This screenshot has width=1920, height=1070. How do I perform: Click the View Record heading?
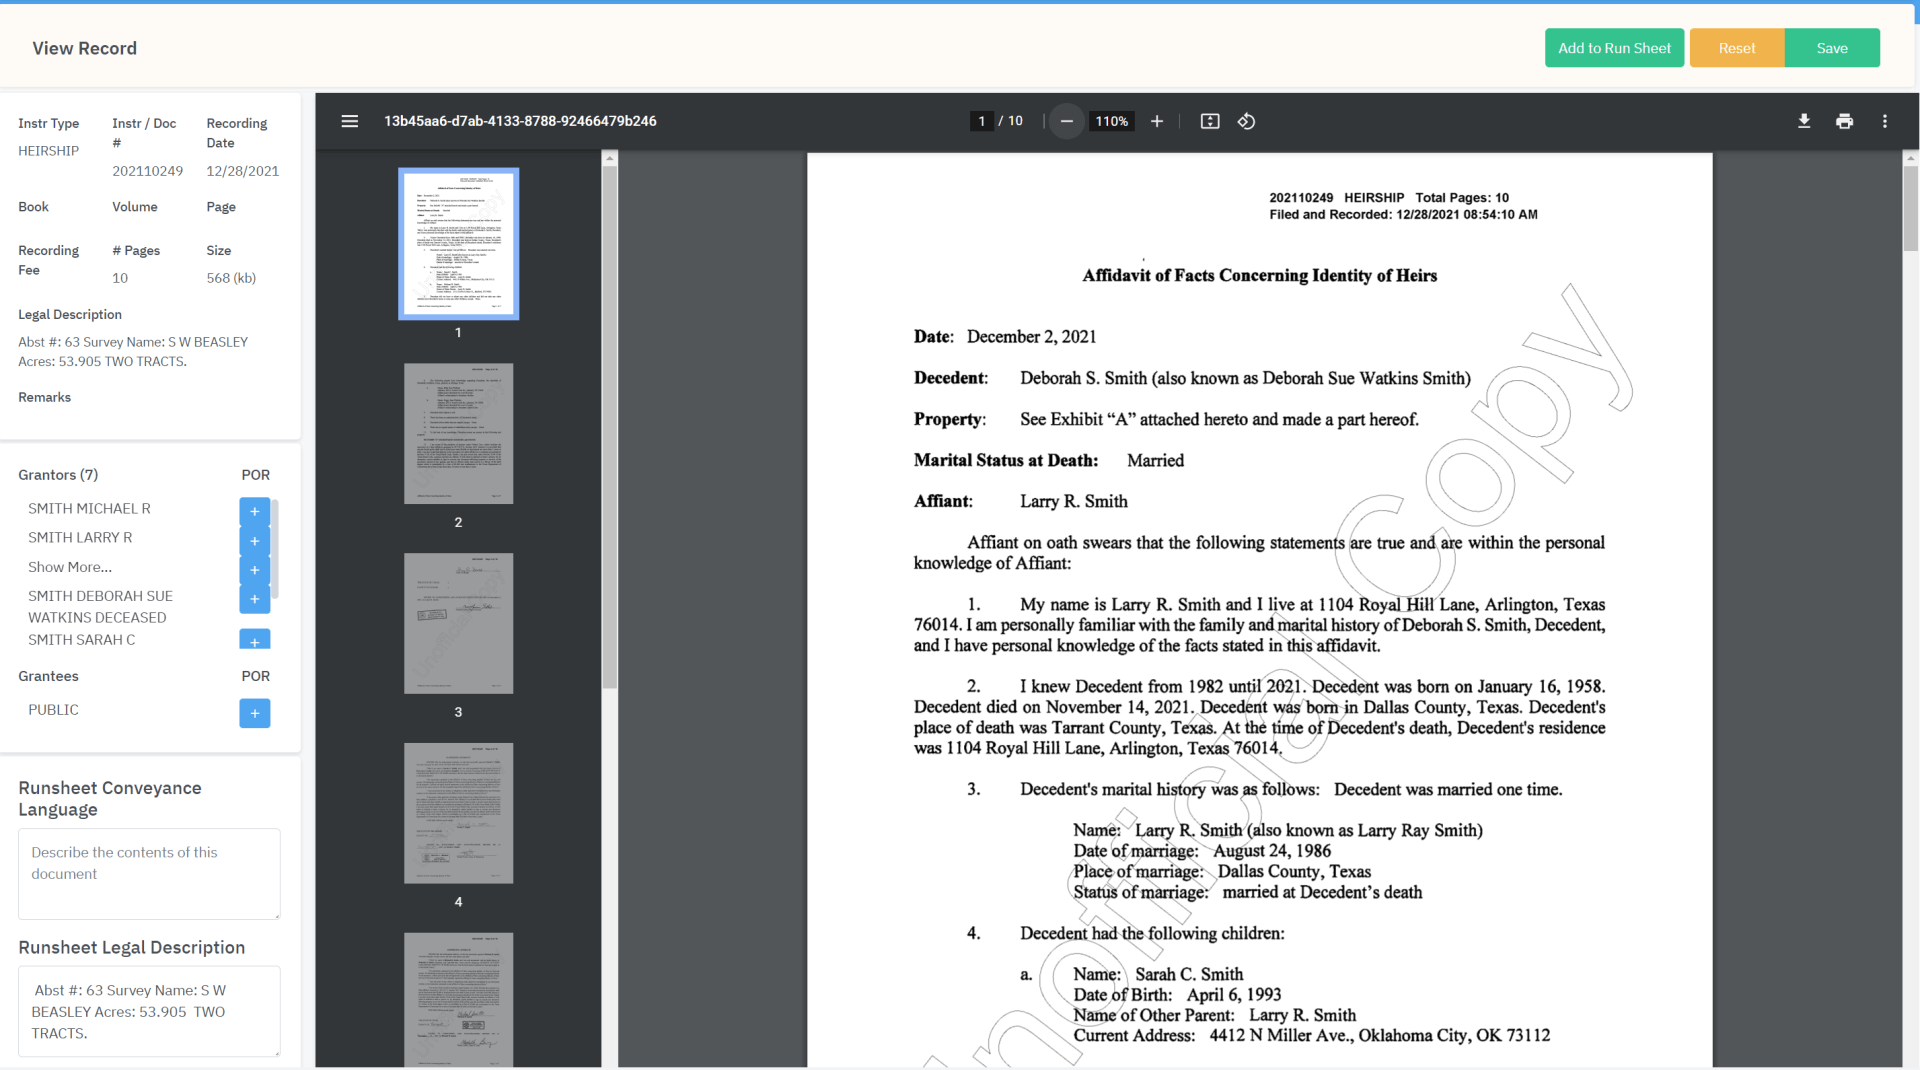pos(84,48)
